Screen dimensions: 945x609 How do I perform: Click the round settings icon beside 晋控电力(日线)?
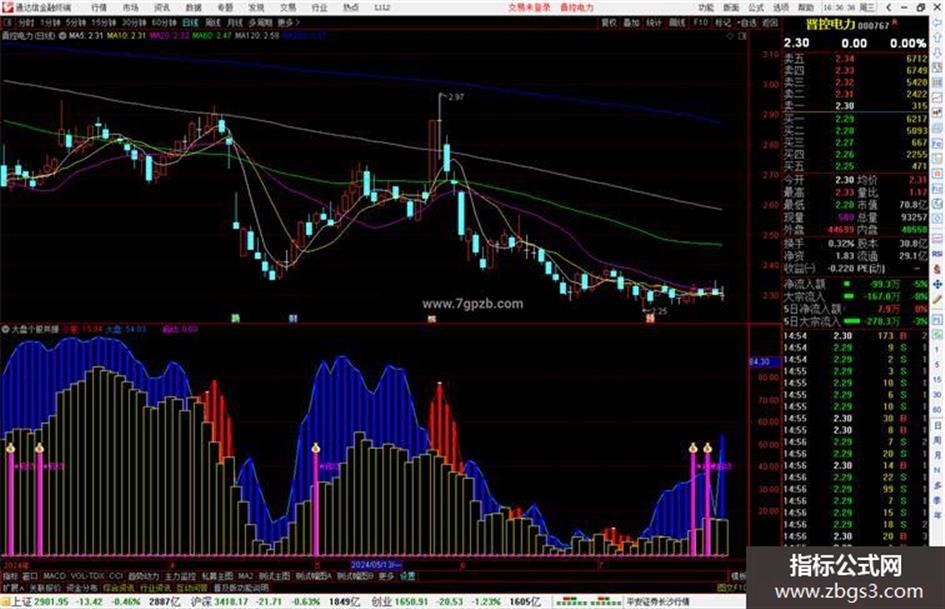(63, 36)
